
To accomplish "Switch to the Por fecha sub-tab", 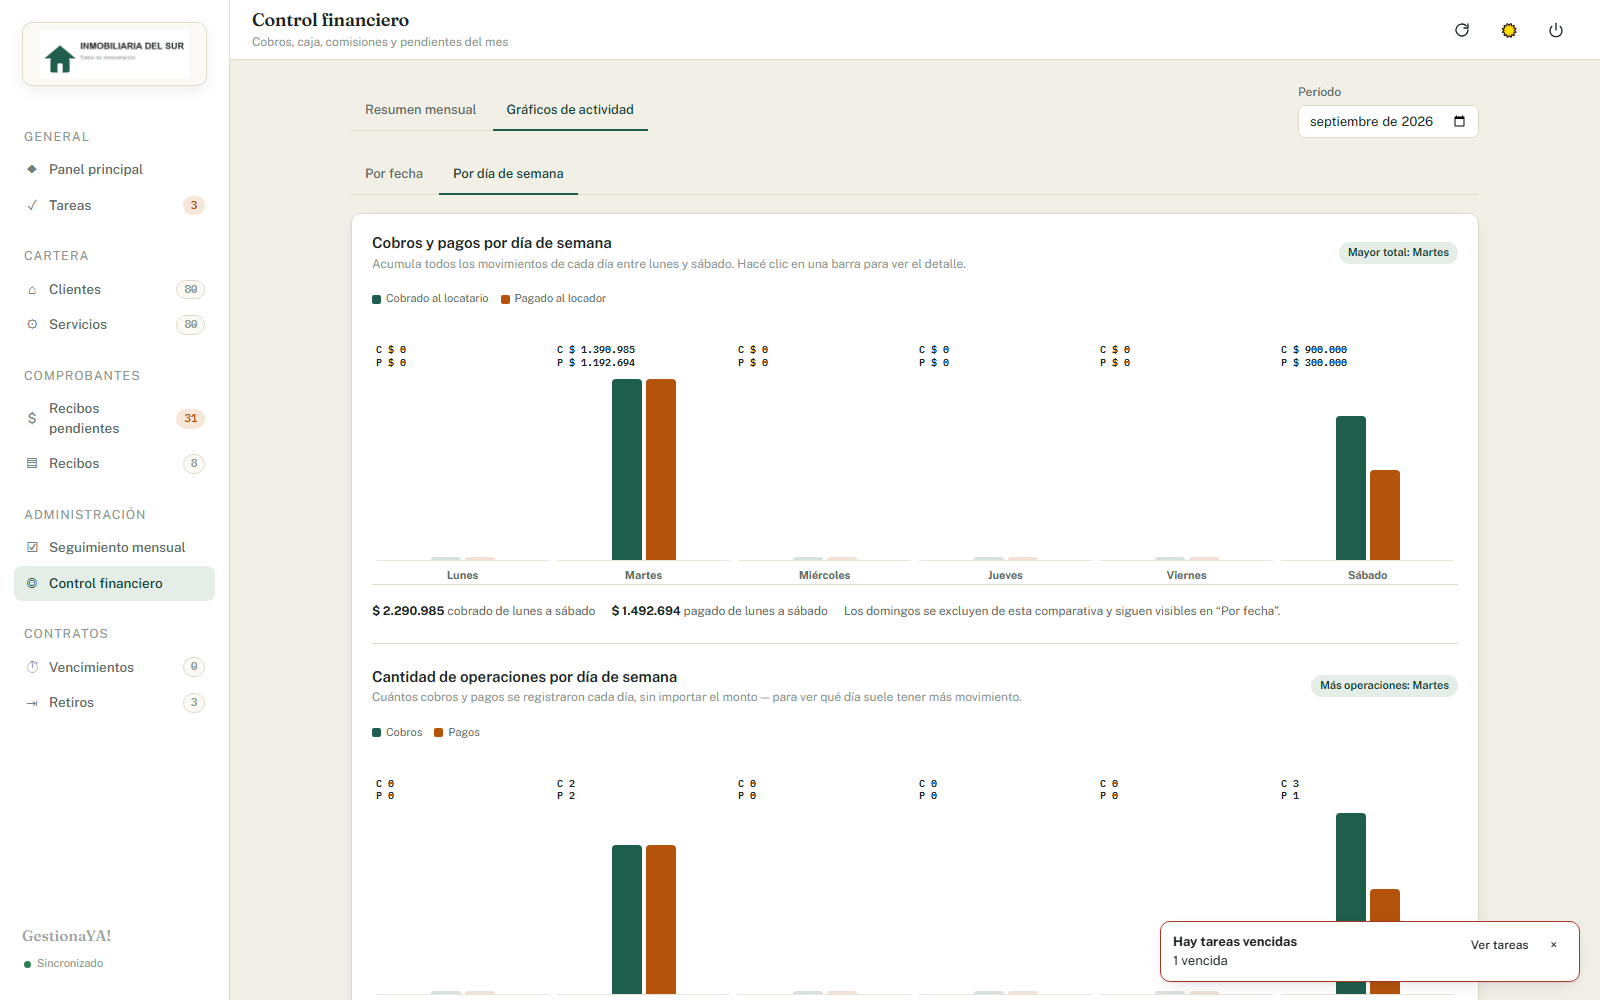I will 394,174.
